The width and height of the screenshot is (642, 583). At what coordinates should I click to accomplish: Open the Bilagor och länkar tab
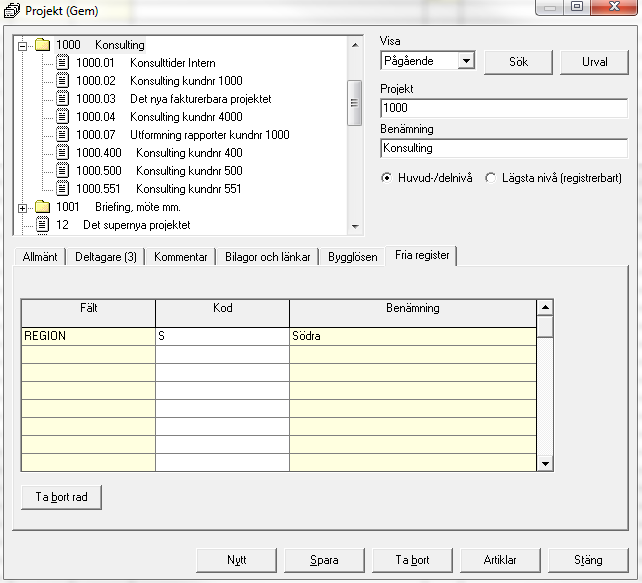pyautogui.click(x=268, y=257)
